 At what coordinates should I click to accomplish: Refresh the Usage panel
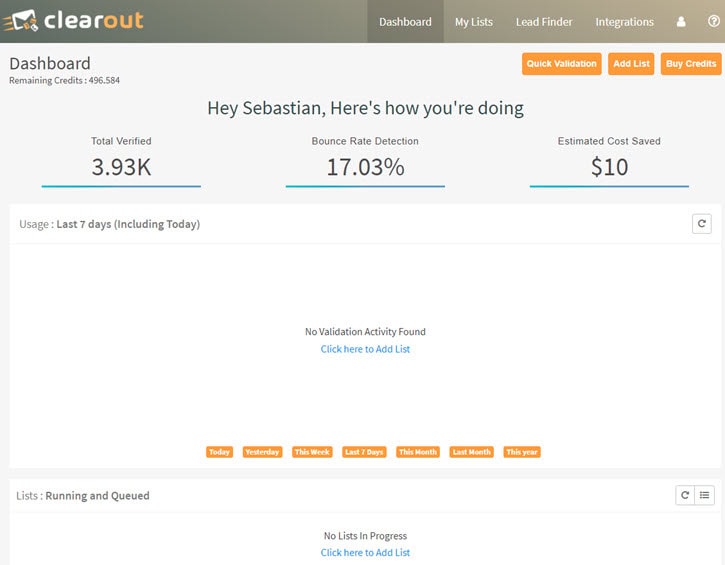[x=702, y=224]
